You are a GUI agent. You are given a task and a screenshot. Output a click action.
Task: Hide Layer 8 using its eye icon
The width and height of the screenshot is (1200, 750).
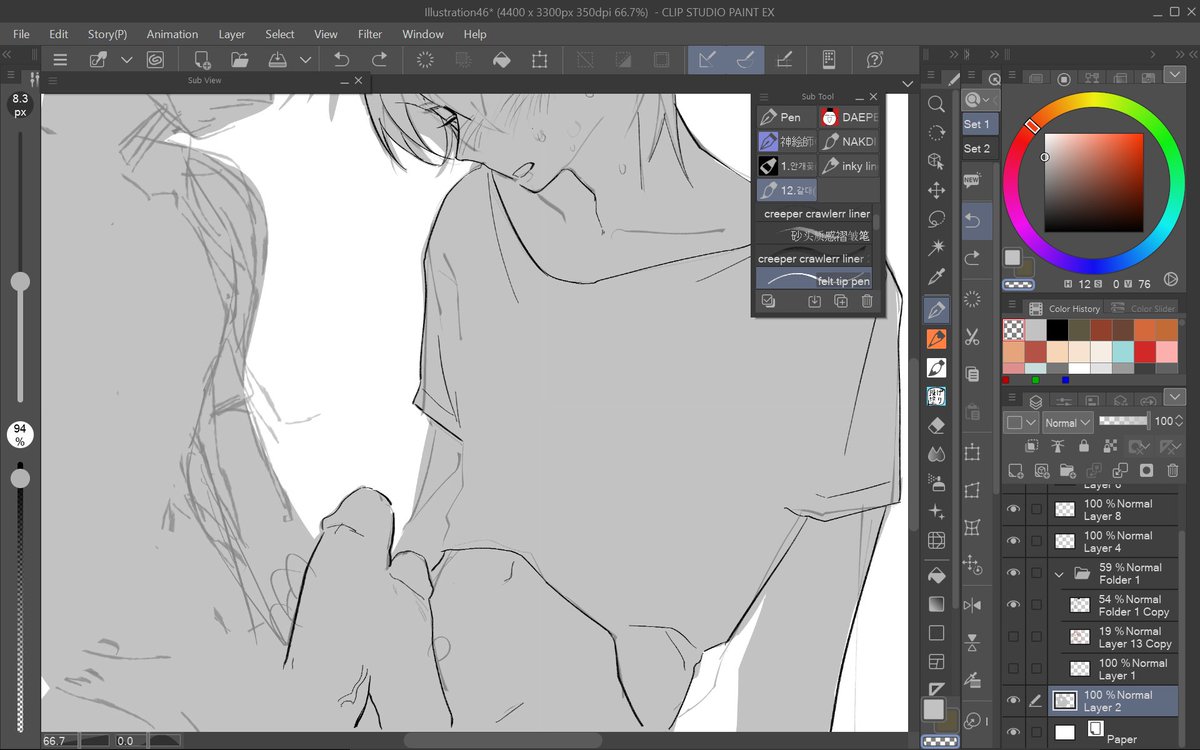1013,509
